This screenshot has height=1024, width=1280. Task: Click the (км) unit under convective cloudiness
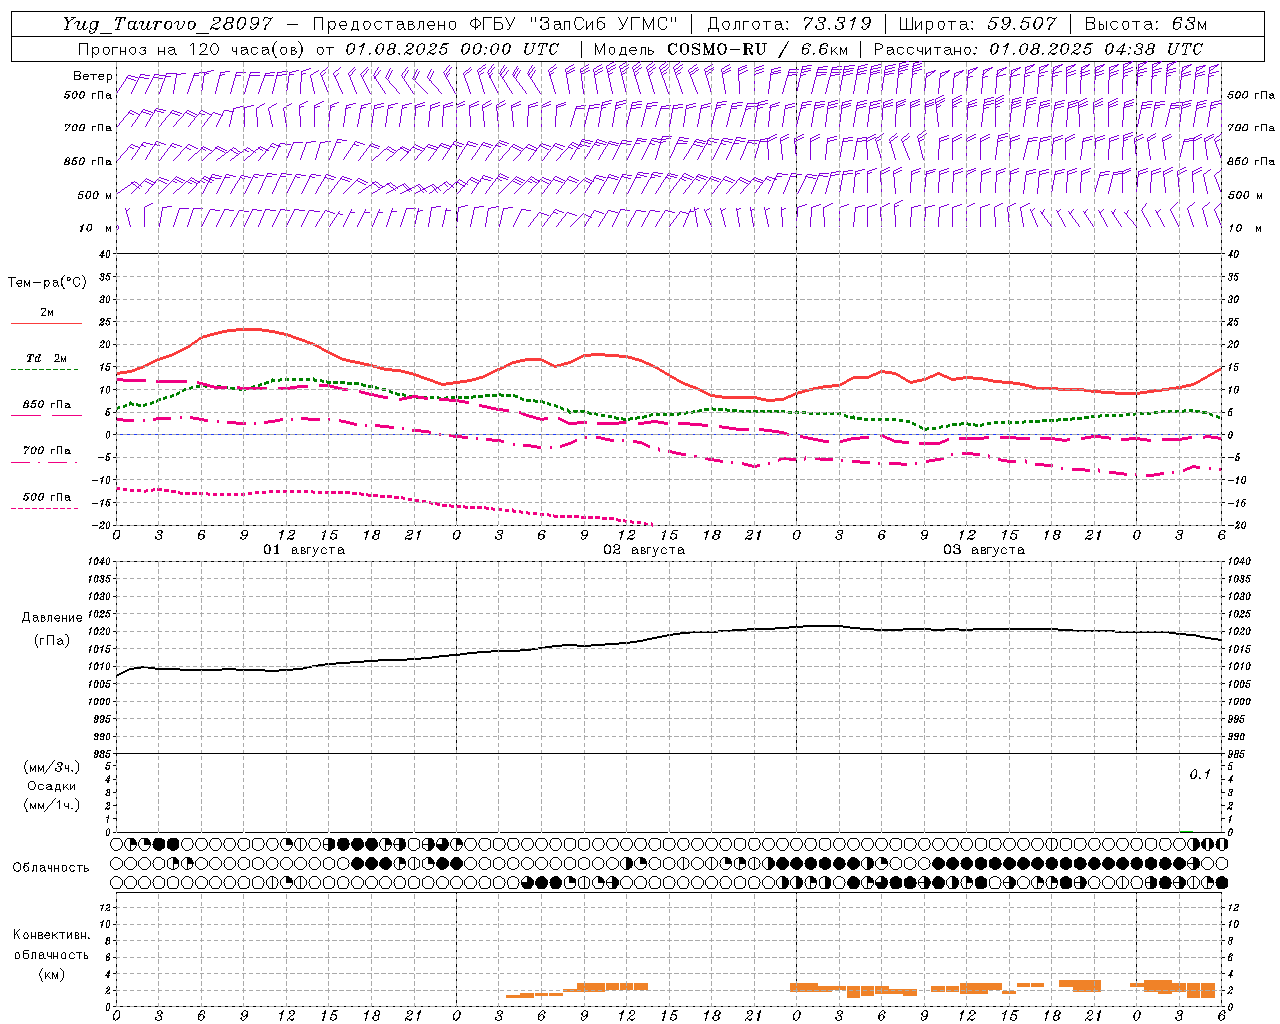(x=52, y=974)
